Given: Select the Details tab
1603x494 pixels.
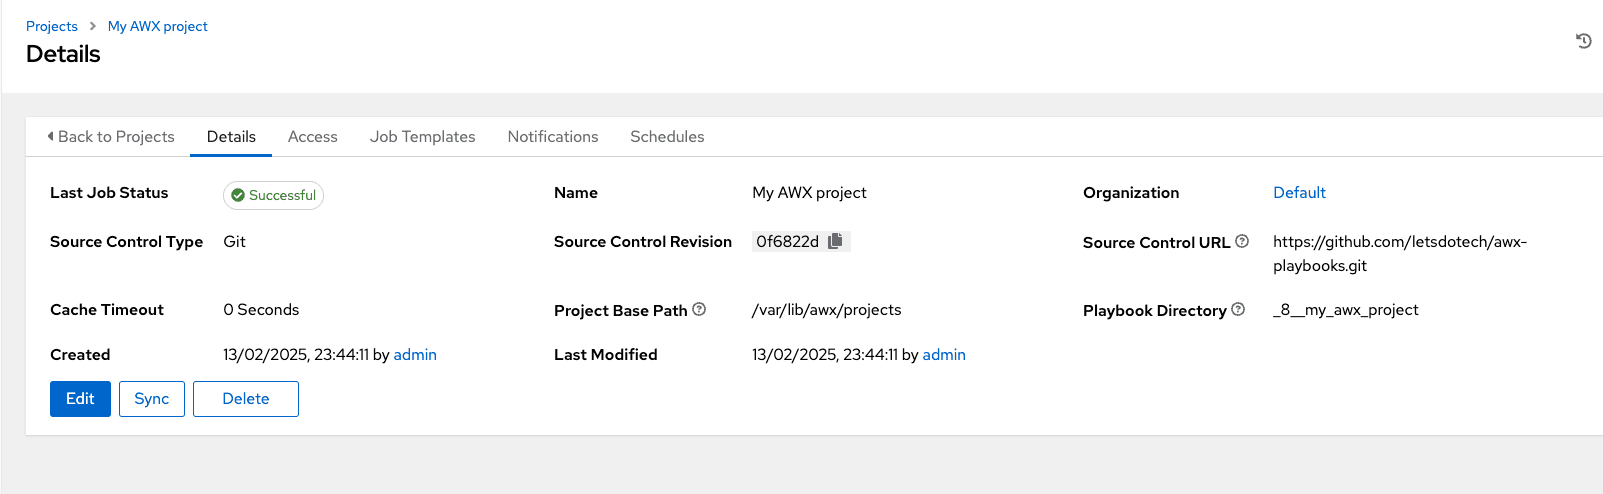Looking at the screenshot, I should pos(231,137).
